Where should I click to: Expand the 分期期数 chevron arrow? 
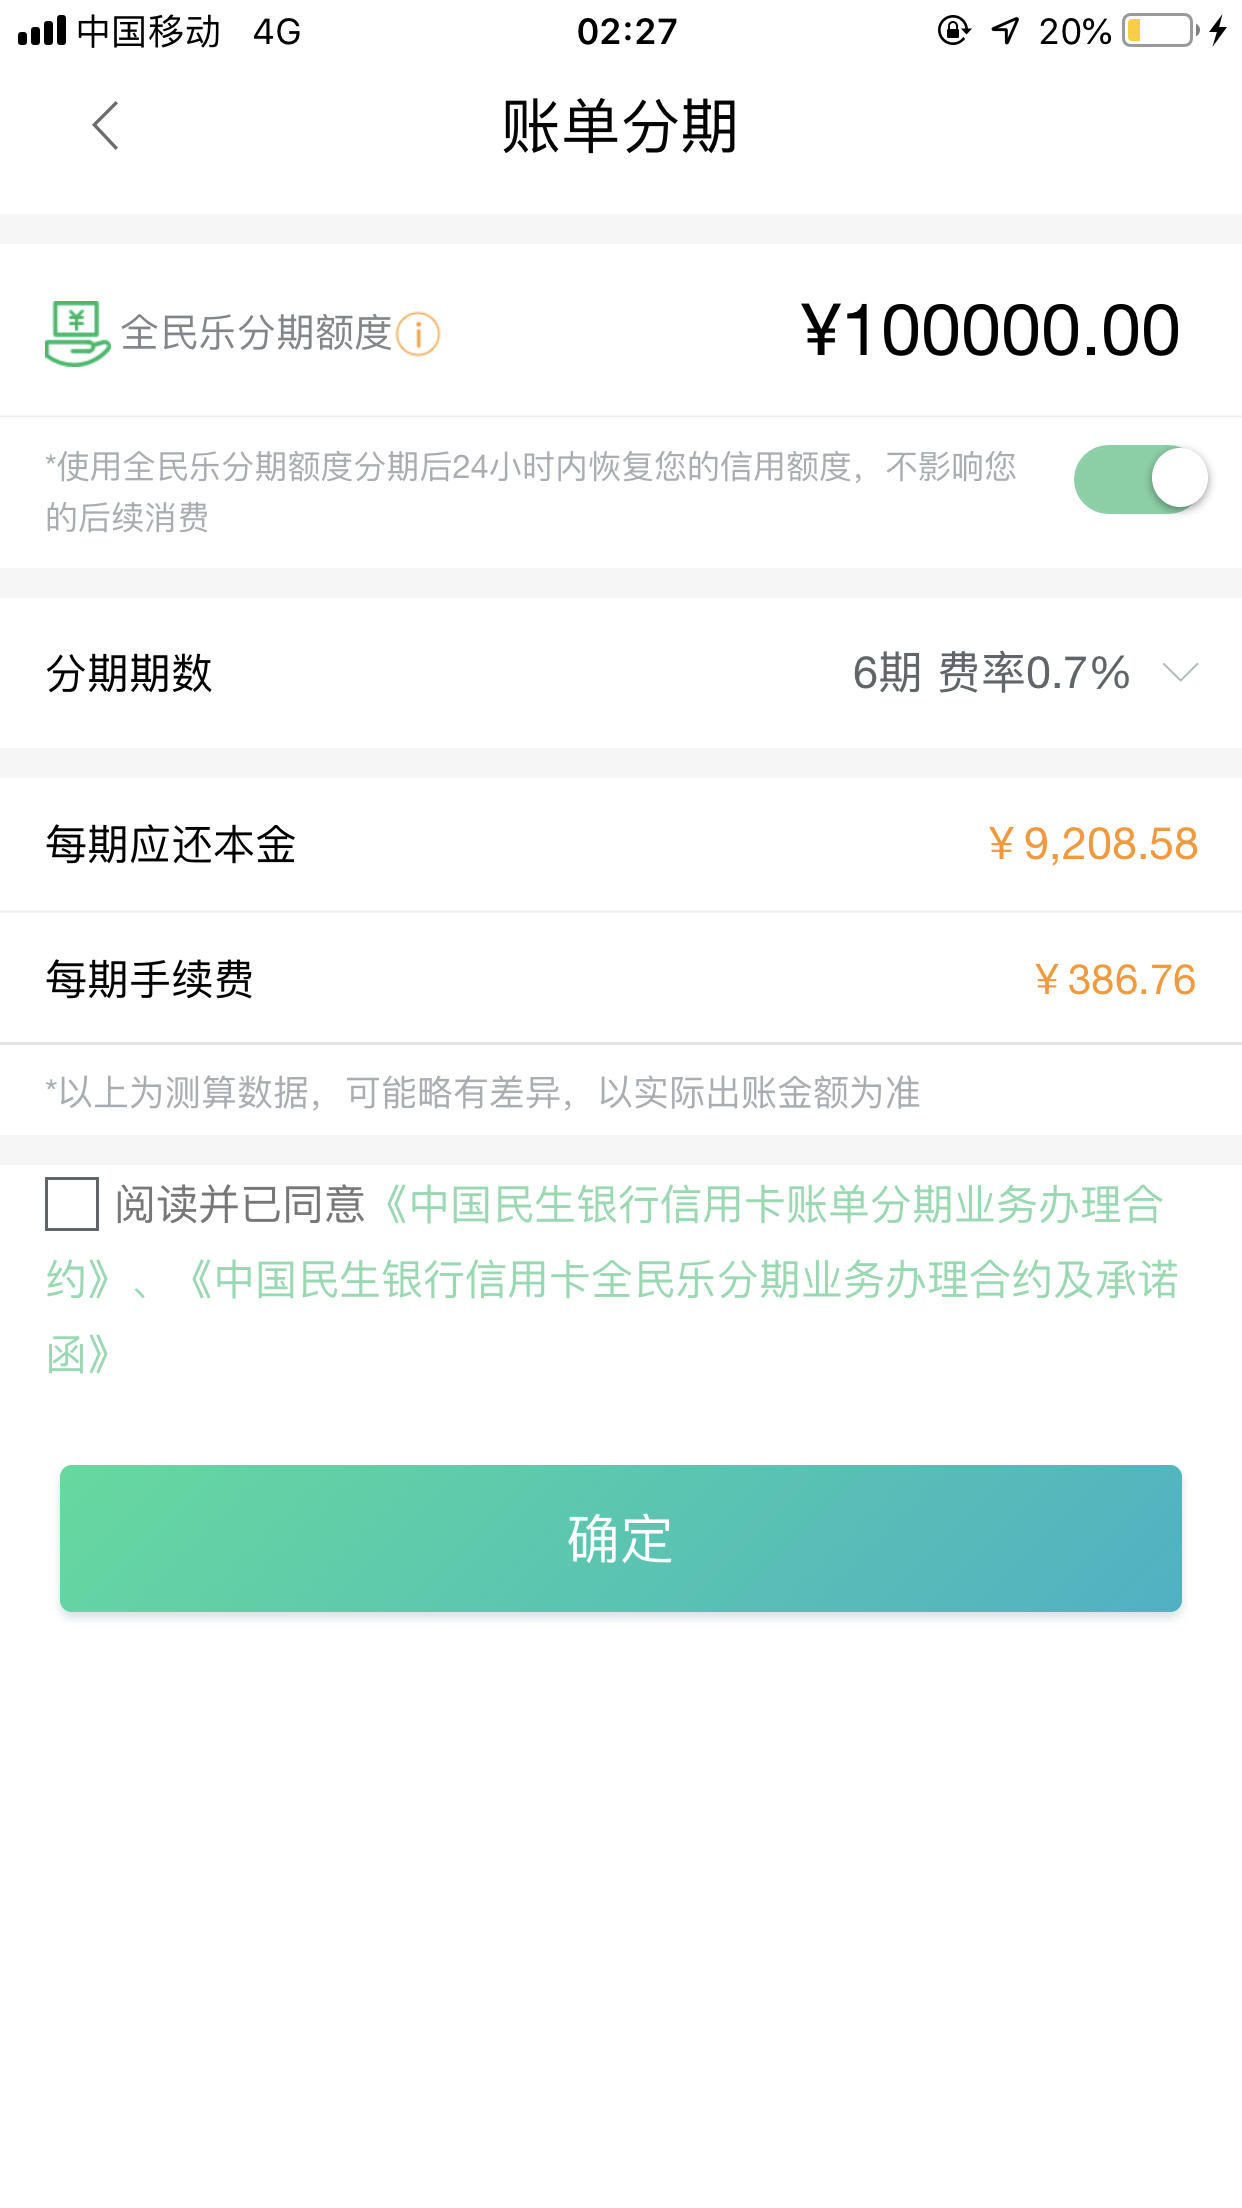coord(1181,672)
